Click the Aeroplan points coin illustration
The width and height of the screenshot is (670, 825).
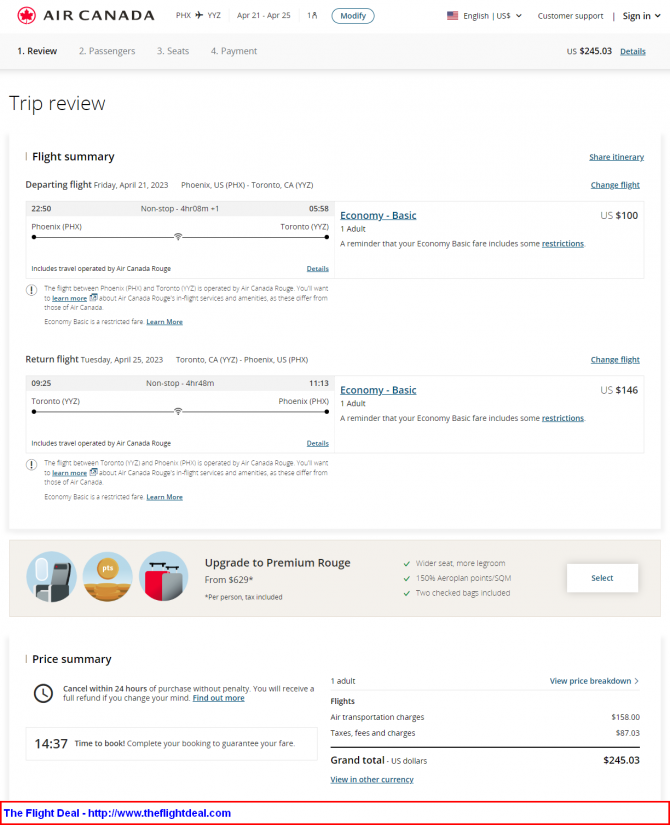[x=107, y=577]
